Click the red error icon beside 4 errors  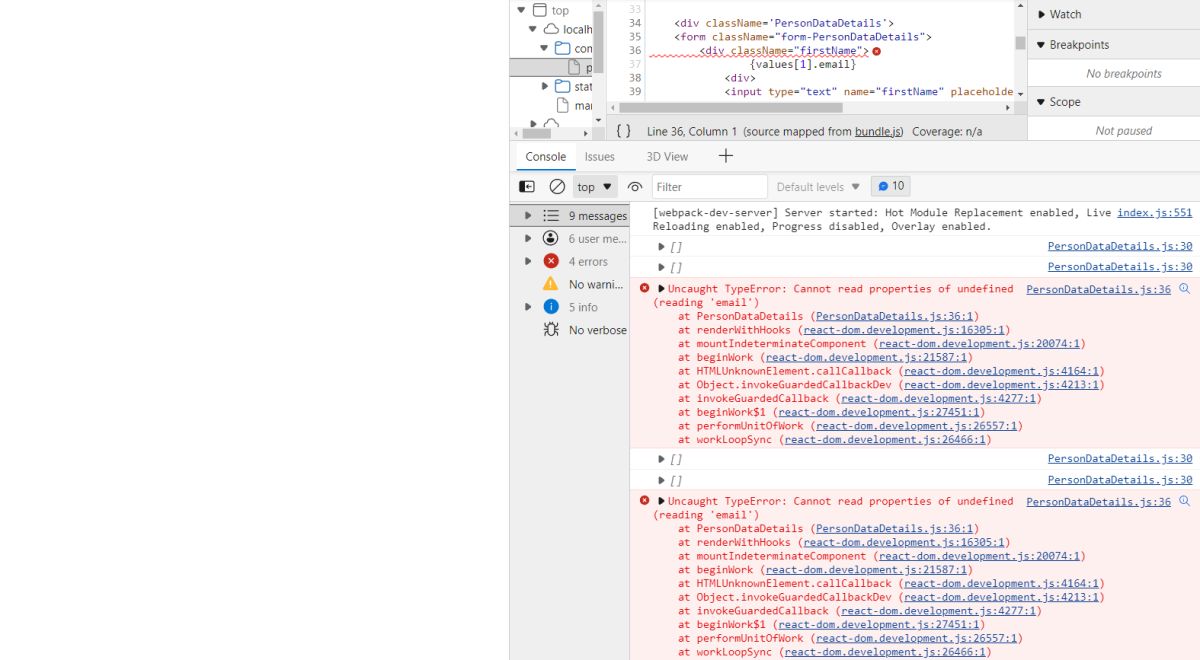click(551, 261)
